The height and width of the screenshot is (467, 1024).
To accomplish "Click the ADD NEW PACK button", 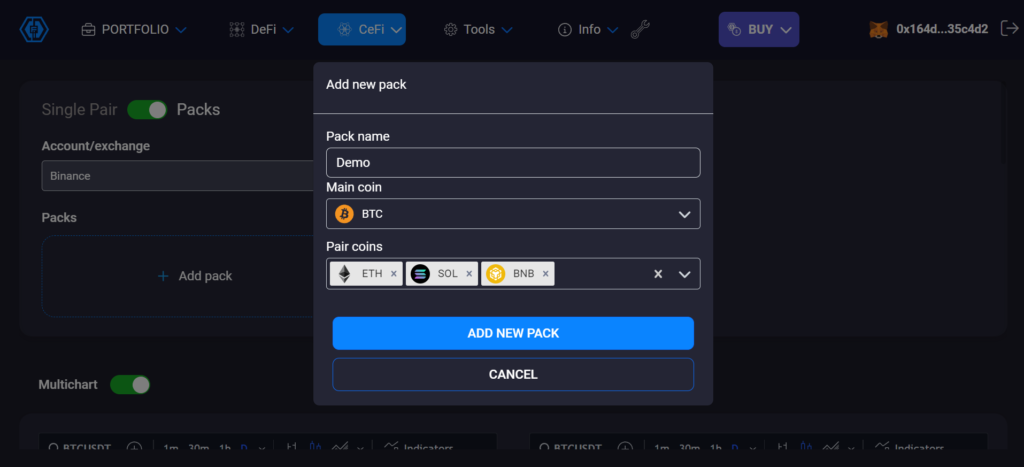I will 513,333.
